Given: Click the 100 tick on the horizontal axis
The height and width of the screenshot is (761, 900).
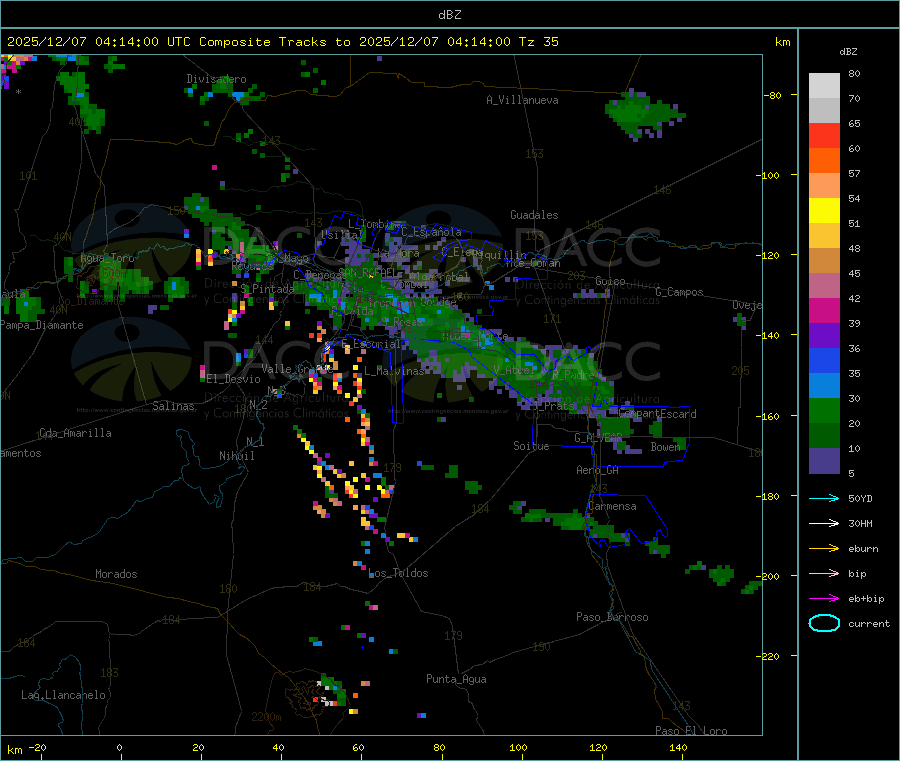Looking at the screenshot, I should pyautogui.click(x=518, y=747).
